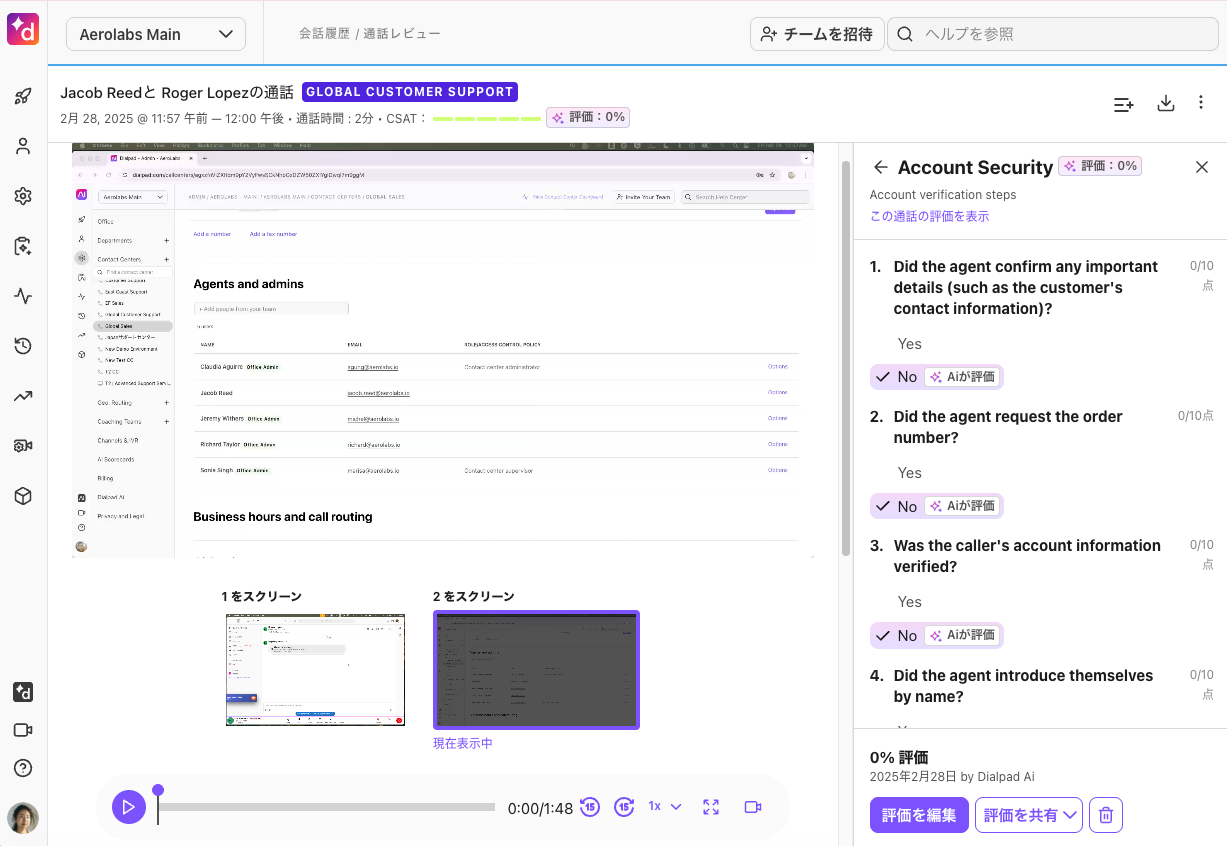Open the 会話履歴 breadcrumb
The width and height of the screenshot is (1227, 846).
[324, 33]
